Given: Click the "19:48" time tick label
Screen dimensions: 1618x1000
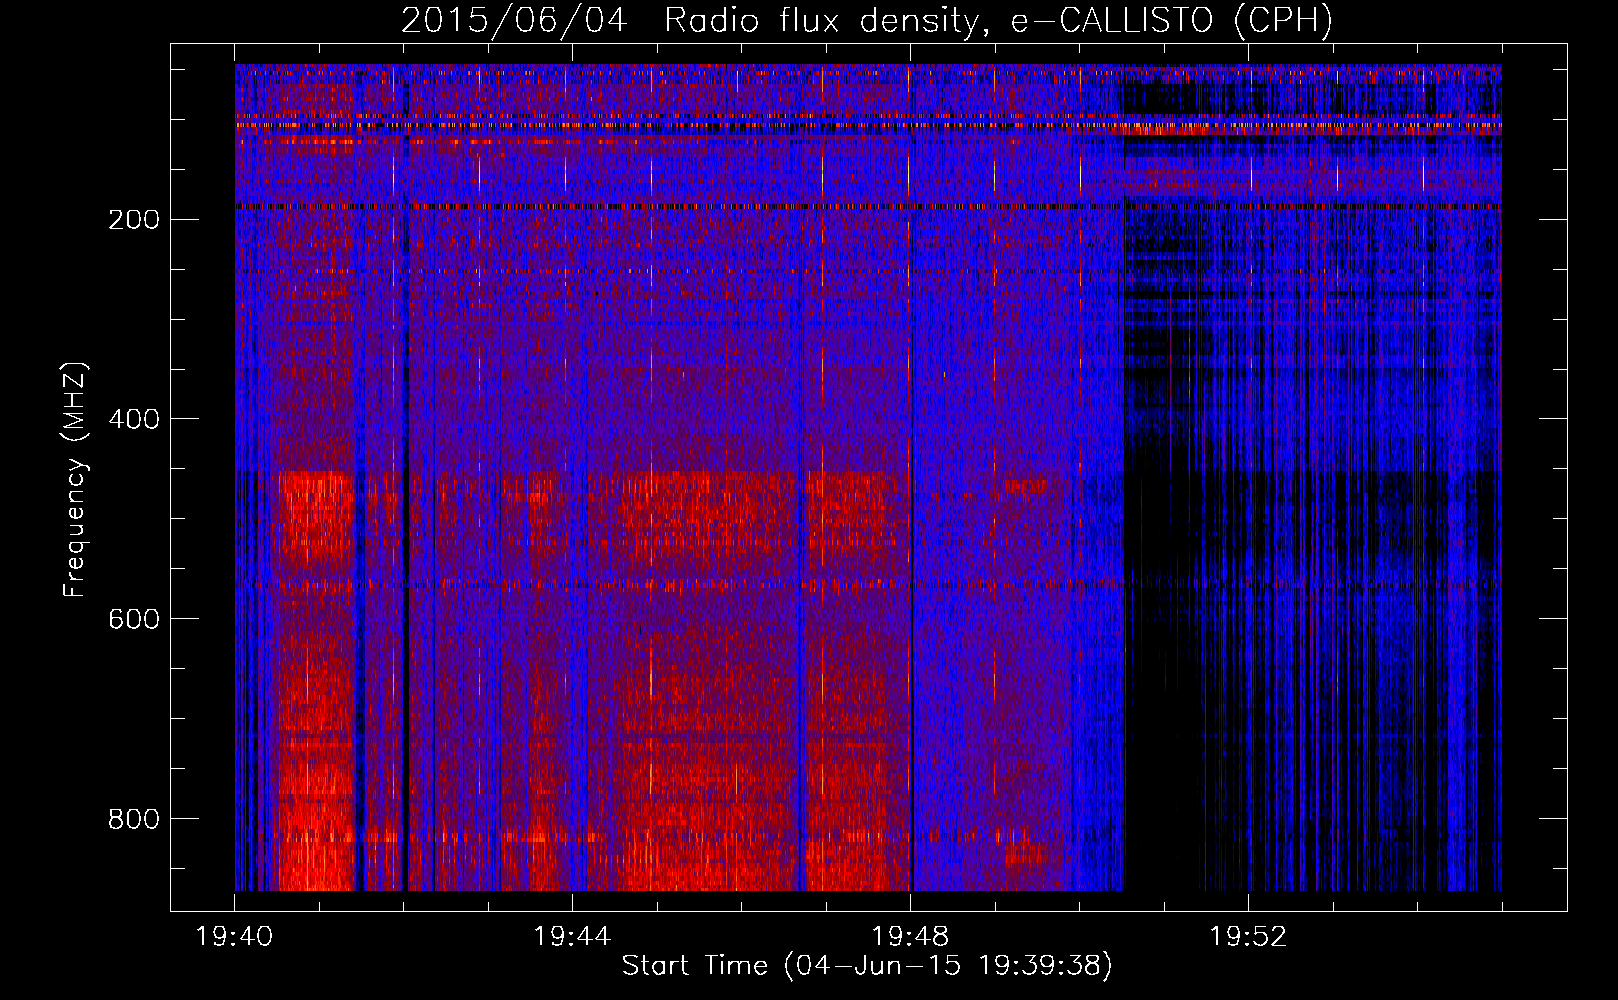Looking at the screenshot, I should point(910,937).
